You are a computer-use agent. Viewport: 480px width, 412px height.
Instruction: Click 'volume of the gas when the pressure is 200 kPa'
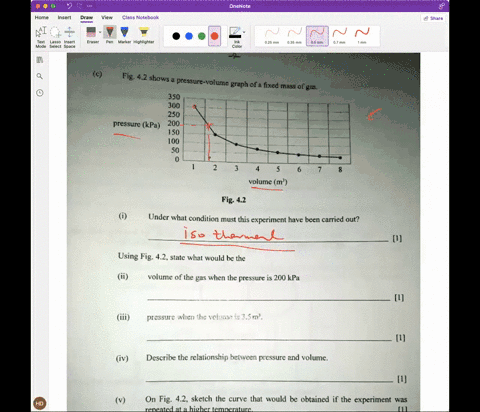224,277
